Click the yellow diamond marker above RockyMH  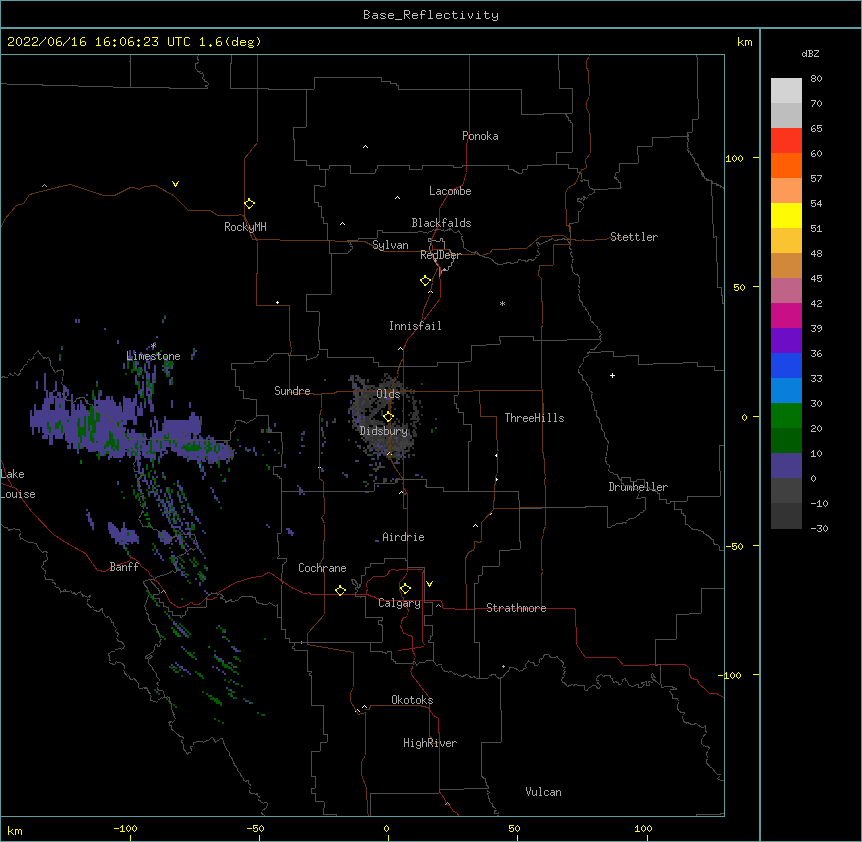point(249,204)
